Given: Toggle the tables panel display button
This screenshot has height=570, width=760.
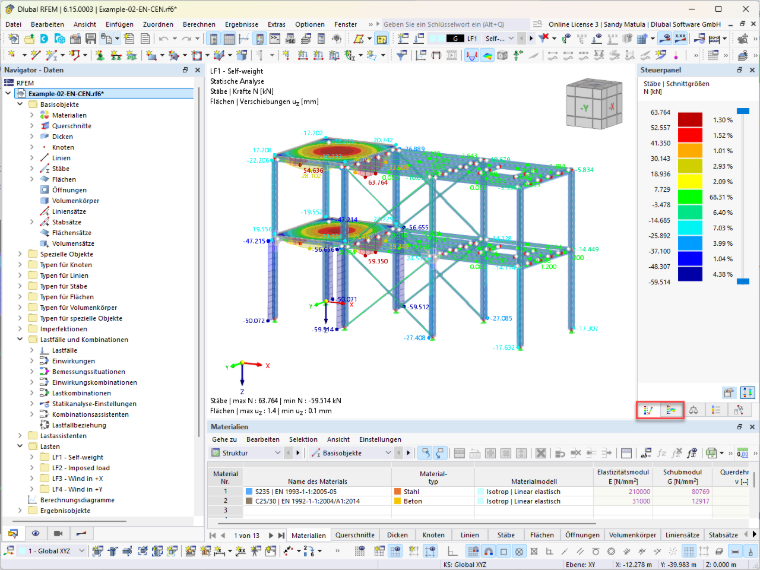Looking at the screenshot, I should coord(229,38).
